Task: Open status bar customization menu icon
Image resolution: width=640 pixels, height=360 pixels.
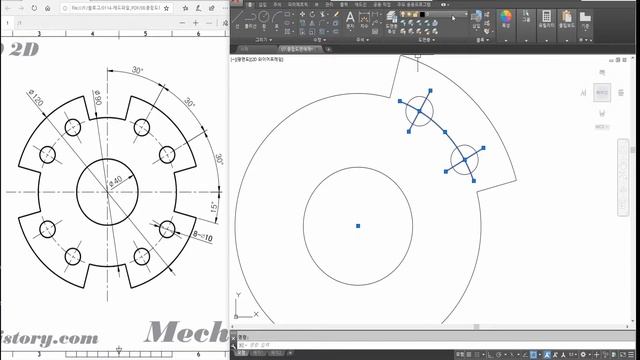Action: point(632,355)
